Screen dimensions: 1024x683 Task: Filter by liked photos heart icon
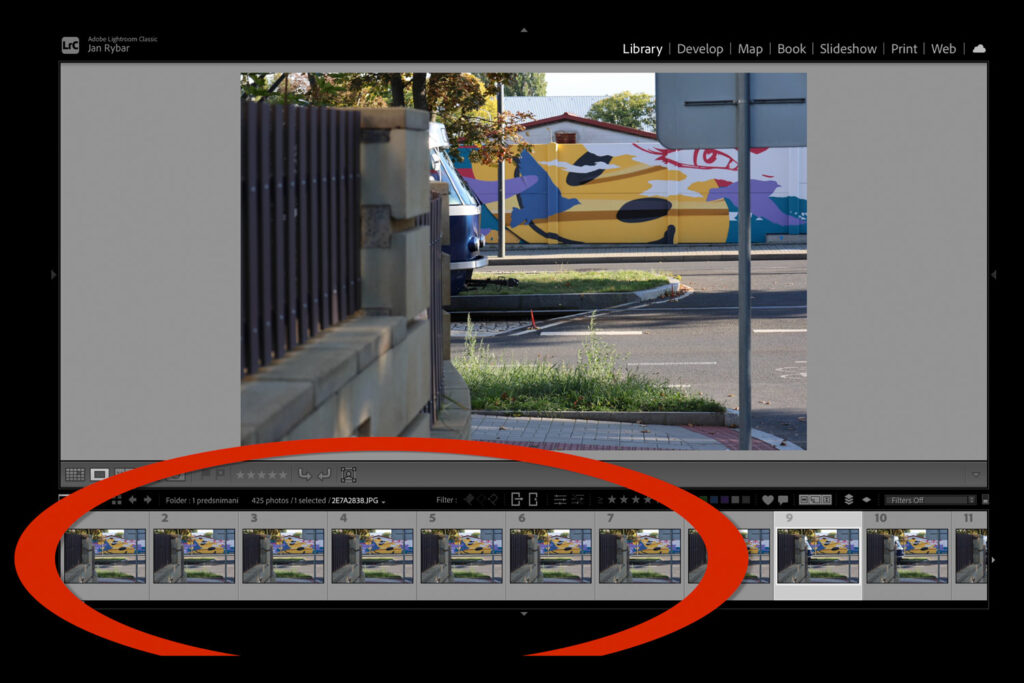(768, 500)
